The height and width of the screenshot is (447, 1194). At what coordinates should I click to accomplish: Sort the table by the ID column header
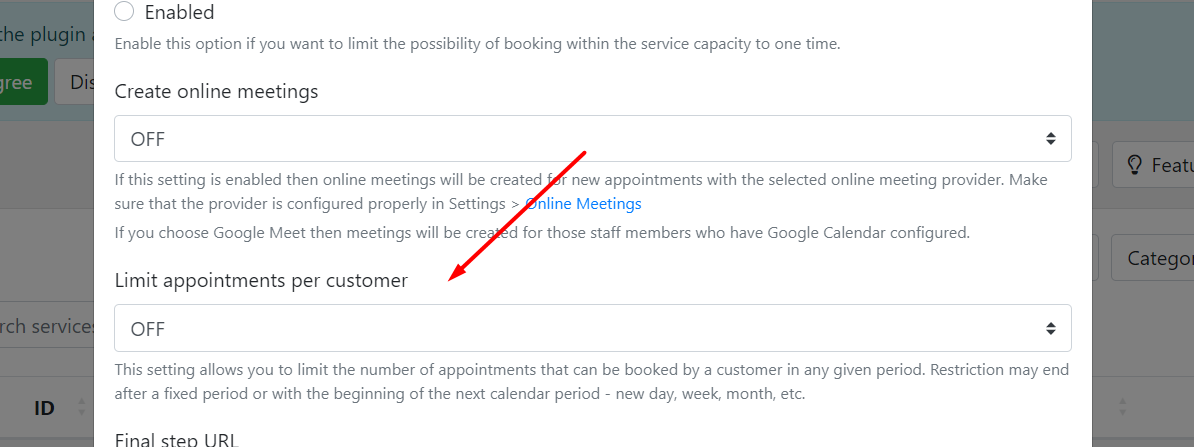44,408
